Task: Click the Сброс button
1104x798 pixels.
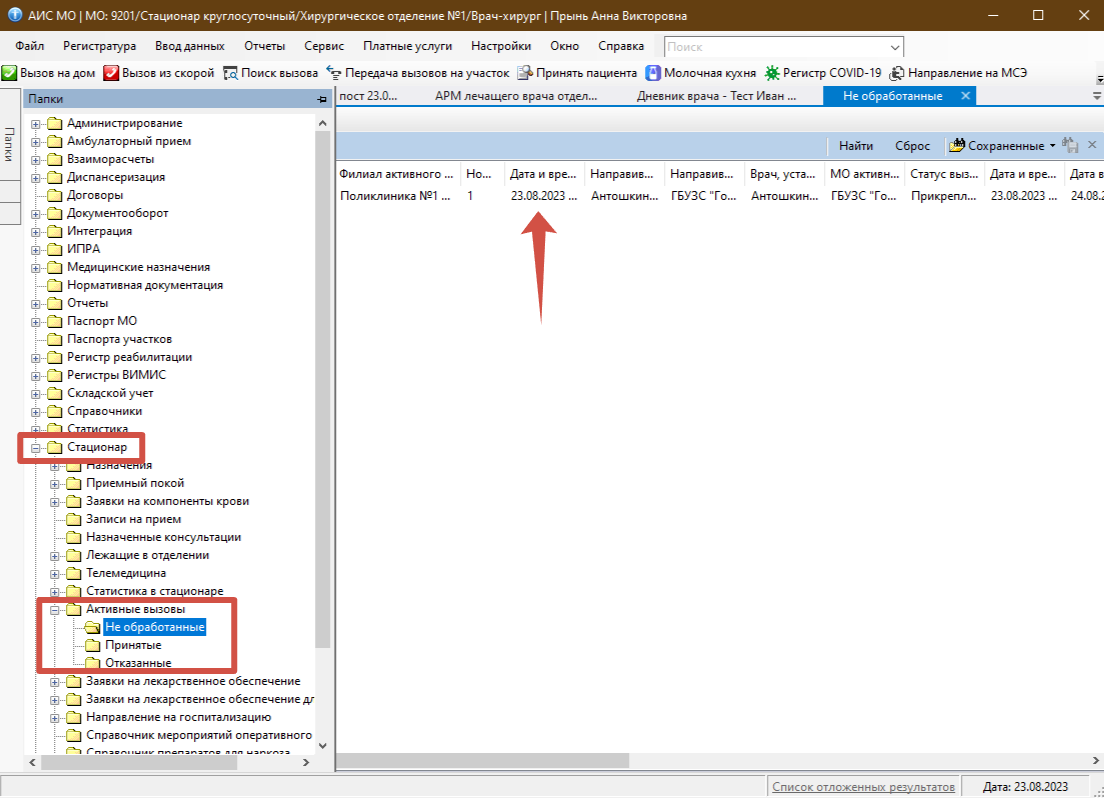Action: [x=912, y=146]
